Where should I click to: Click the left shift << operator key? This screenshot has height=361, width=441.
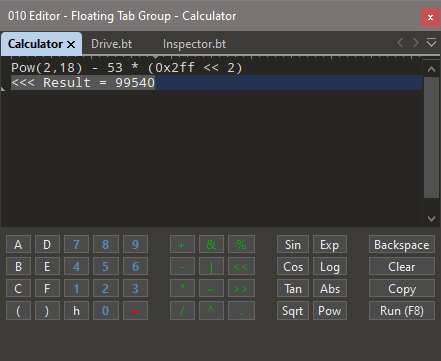[x=241, y=266]
